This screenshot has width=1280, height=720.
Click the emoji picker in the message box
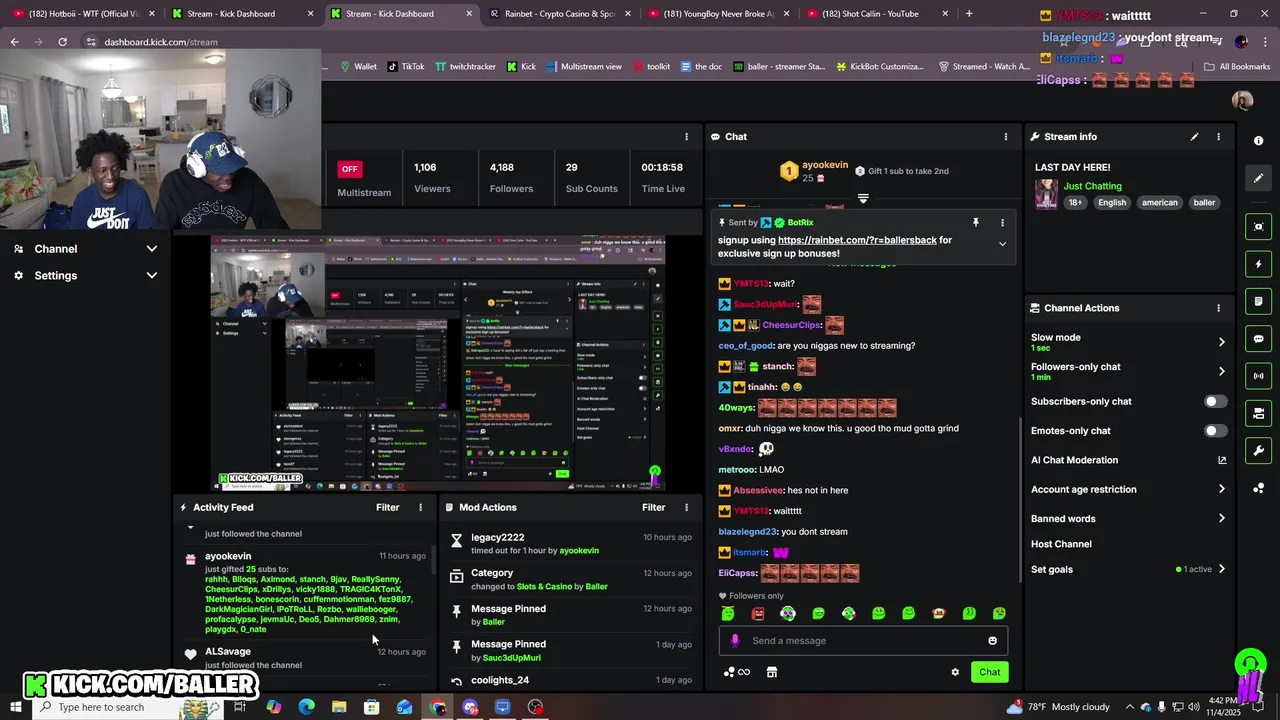[x=992, y=641]
